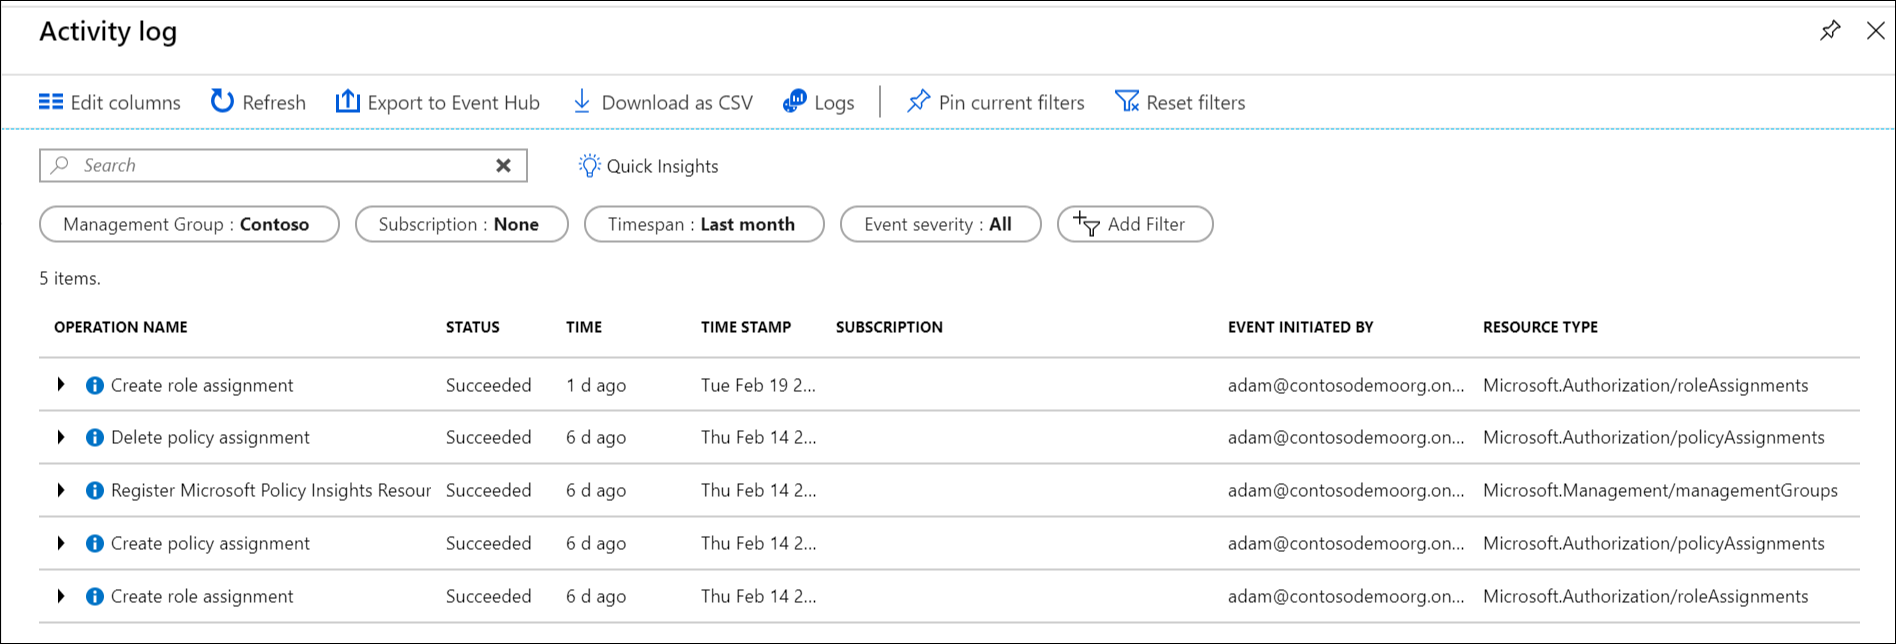
Task: Open Logs from the toolbar icon
Action: [x=795, y=102]
